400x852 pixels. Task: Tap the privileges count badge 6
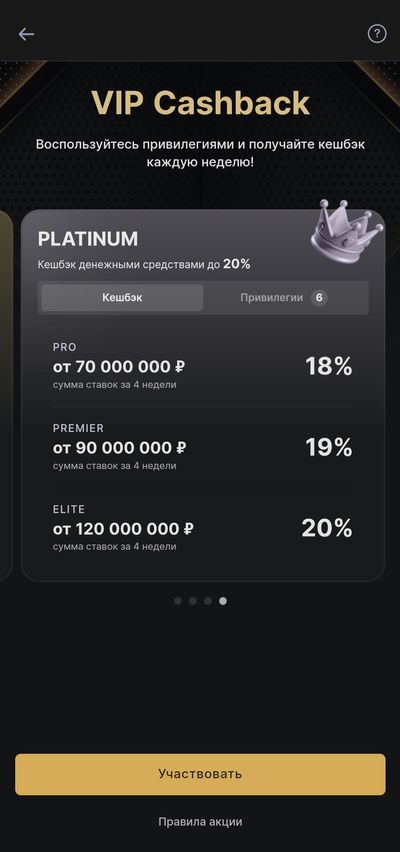pos(319,298)
